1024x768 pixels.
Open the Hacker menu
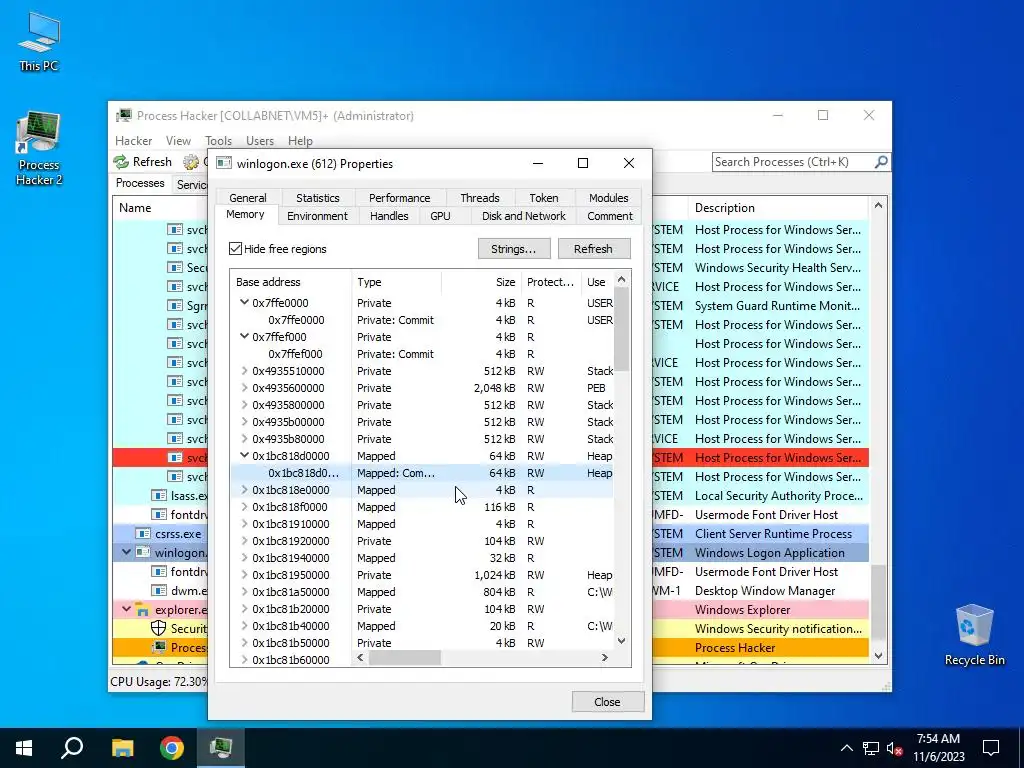(133, 141)
